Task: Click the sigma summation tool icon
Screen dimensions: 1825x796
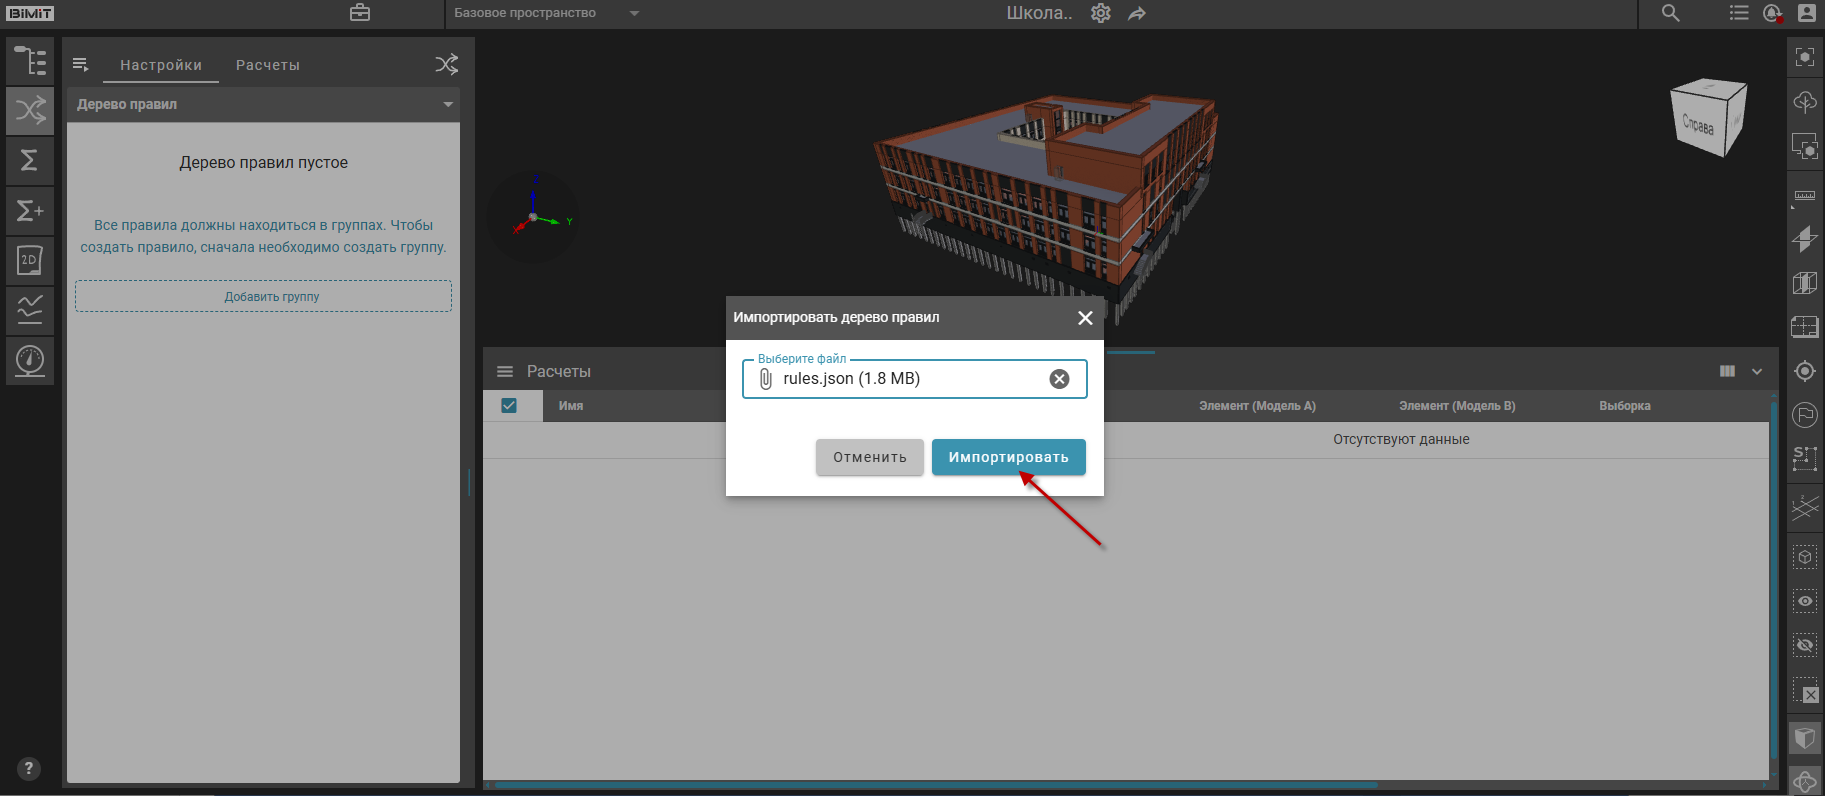Action: click(x=30, y=160)
